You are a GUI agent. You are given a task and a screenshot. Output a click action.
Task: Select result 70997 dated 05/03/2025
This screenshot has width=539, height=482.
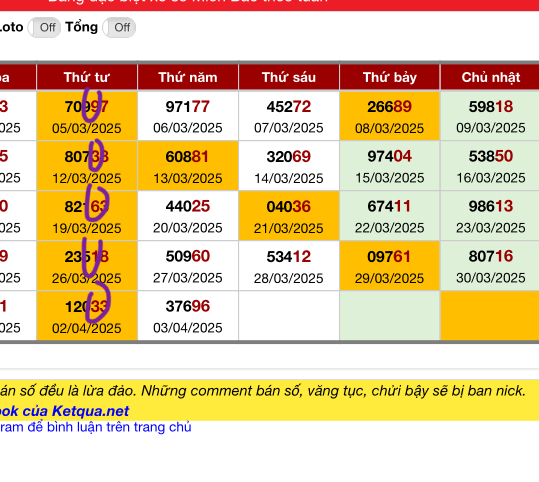pos(87,116)
